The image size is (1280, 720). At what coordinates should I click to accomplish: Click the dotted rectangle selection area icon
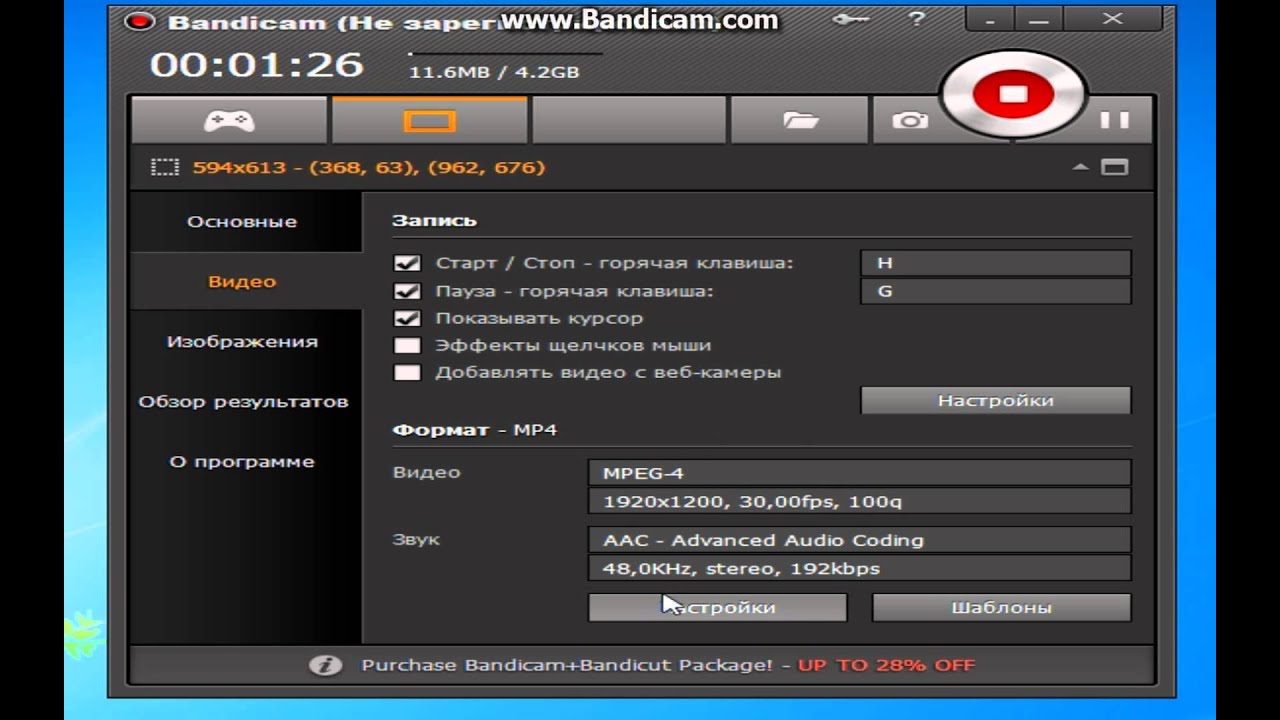(164, 167)
